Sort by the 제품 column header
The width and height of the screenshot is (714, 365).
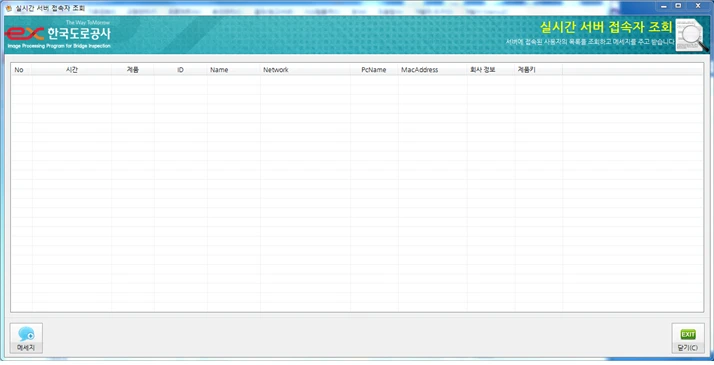point(133,70)
